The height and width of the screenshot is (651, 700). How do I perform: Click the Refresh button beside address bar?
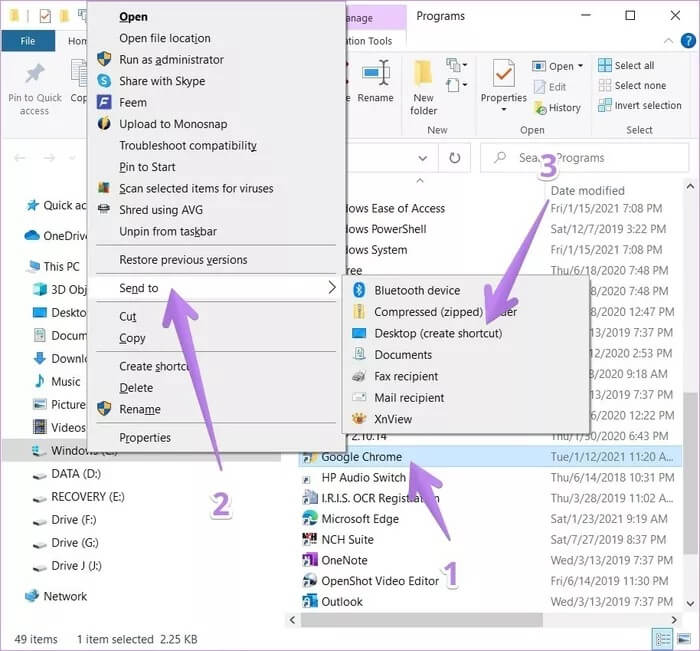click(454, 158)
